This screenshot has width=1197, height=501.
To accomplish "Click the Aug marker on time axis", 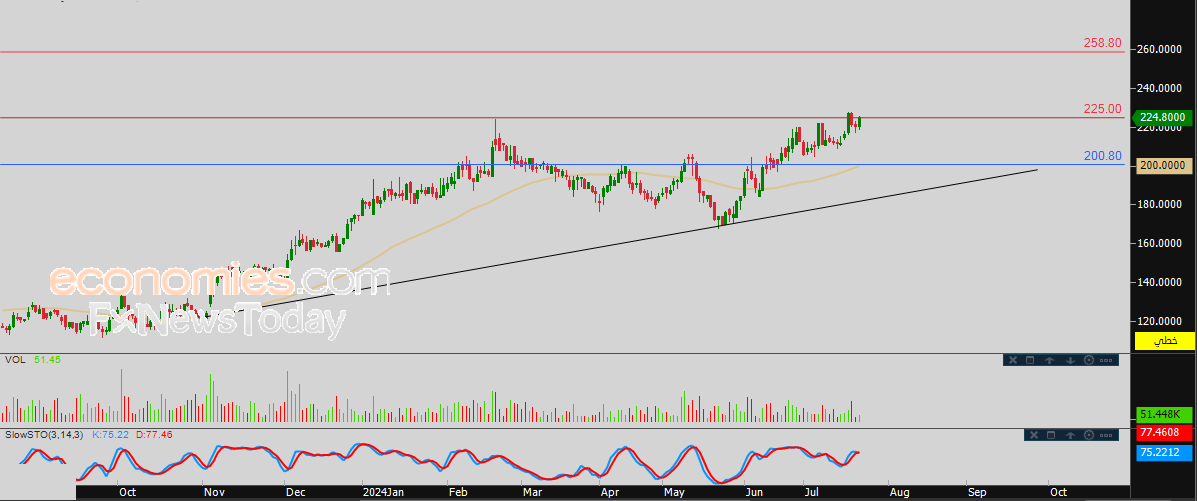I will 901,491.
